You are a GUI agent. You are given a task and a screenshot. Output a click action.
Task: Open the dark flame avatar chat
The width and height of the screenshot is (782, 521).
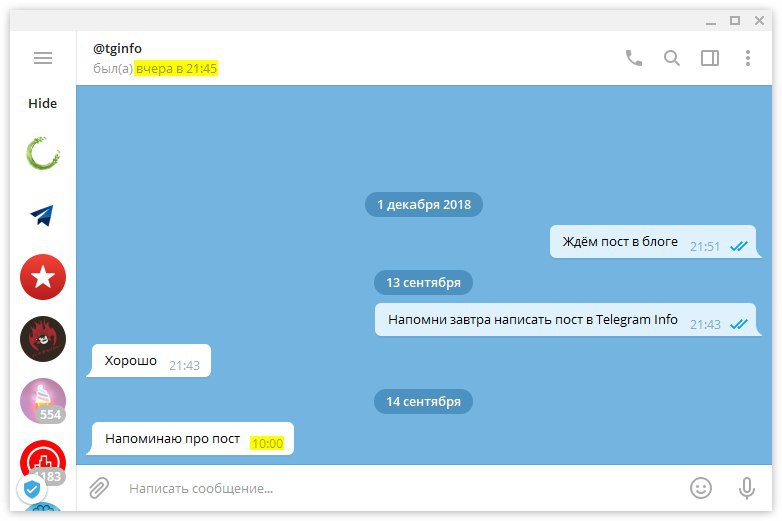point(43,339)
